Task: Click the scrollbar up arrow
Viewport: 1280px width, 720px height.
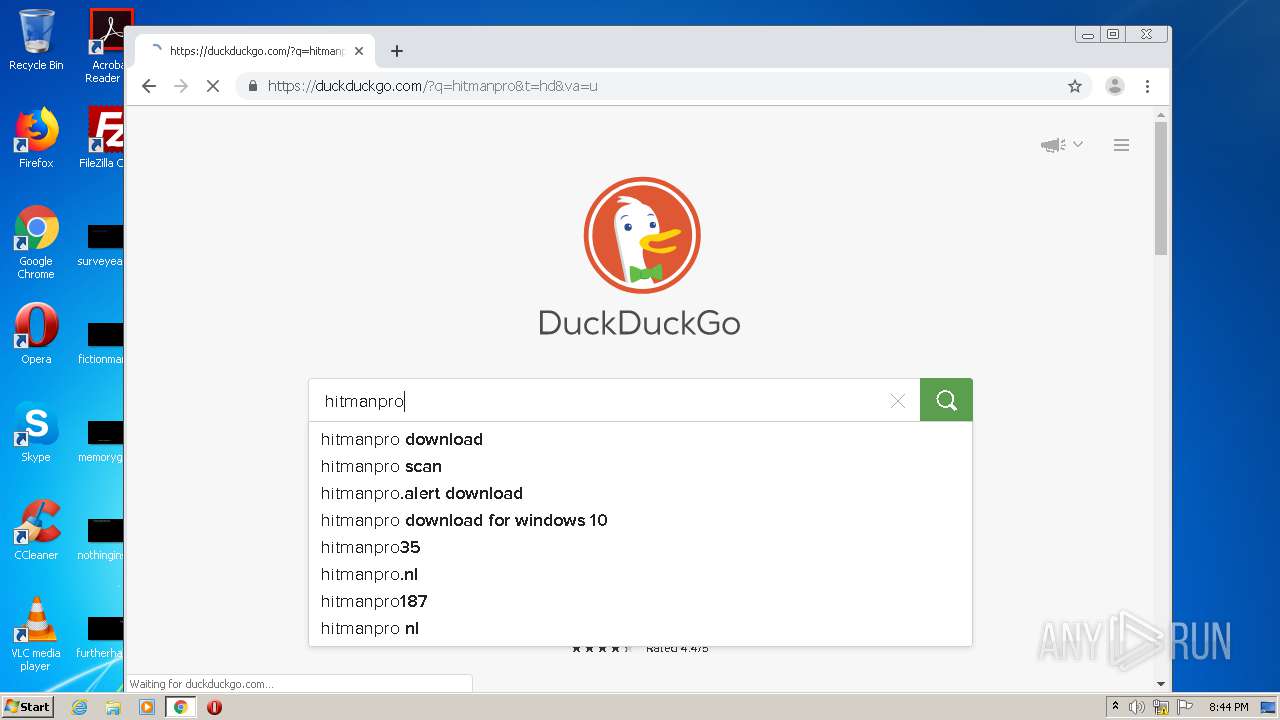Action: (x=1160, y=115)
